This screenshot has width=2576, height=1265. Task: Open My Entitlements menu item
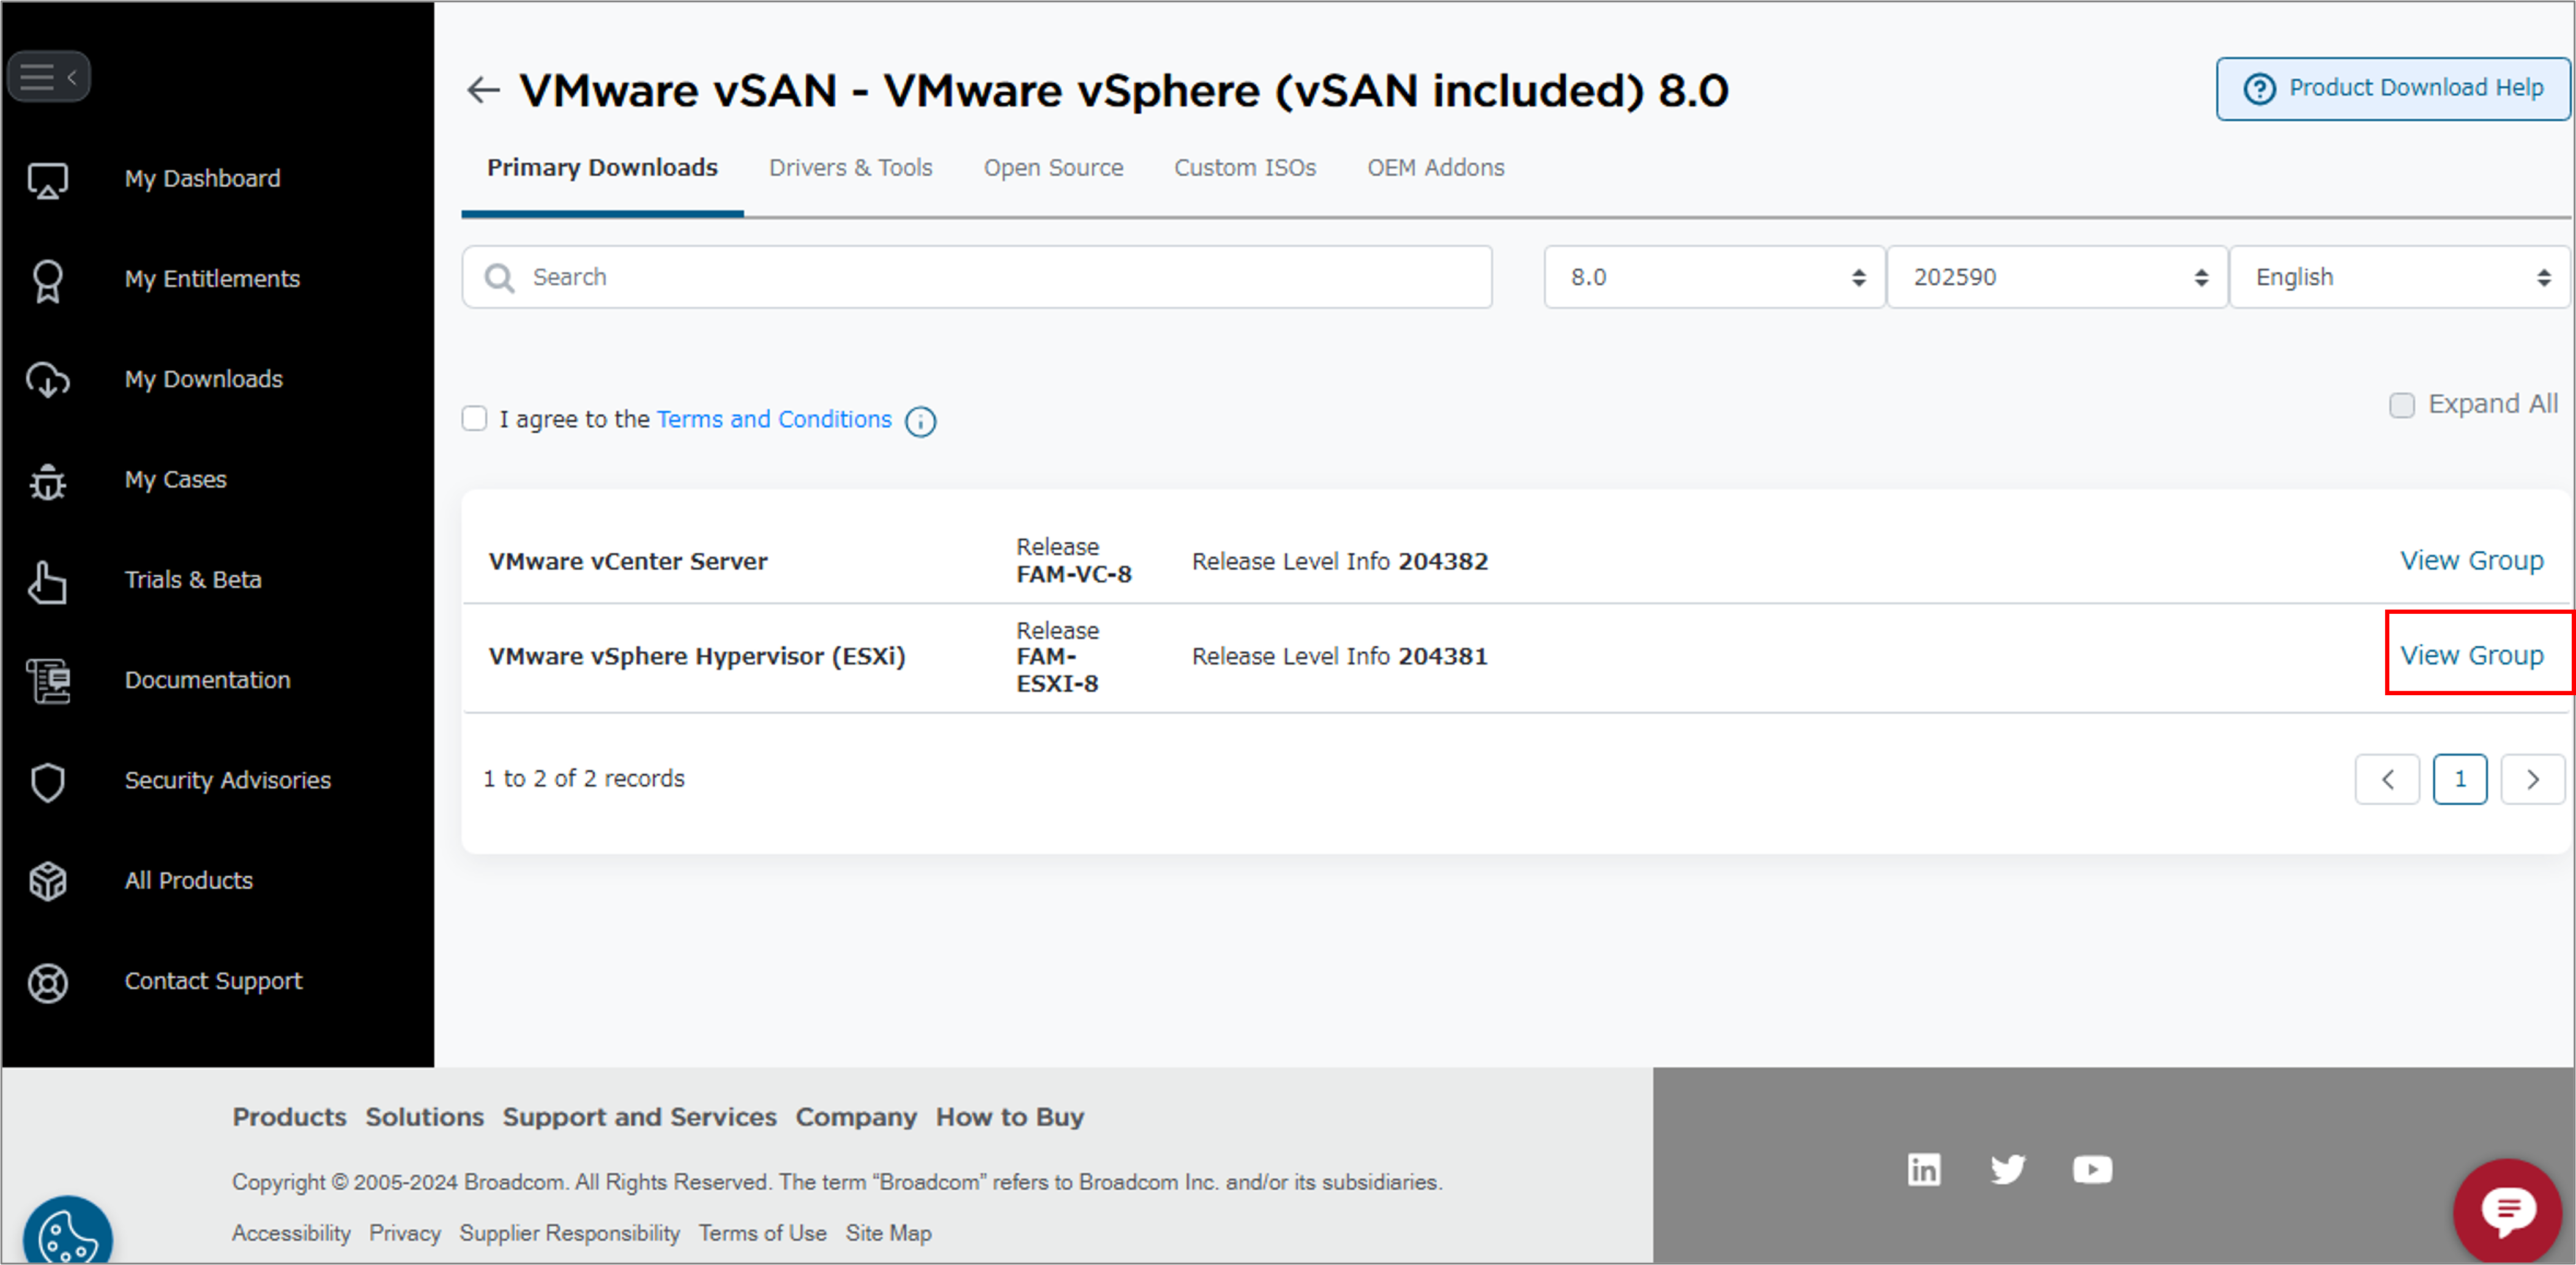click(x=212, y=279)
